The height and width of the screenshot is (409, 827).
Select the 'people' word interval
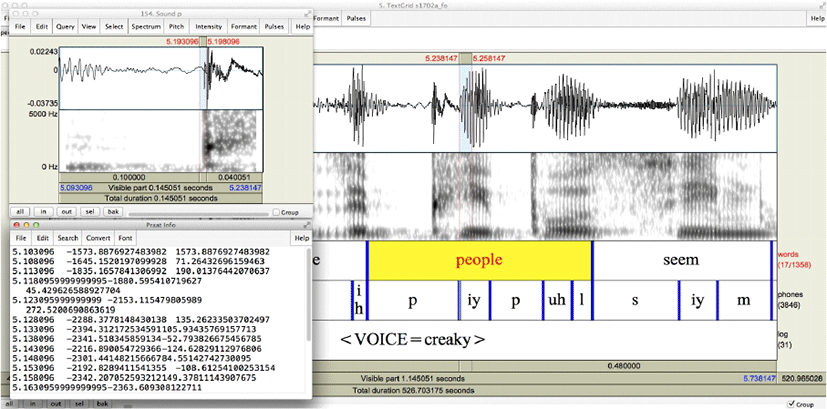pos(479,260)
